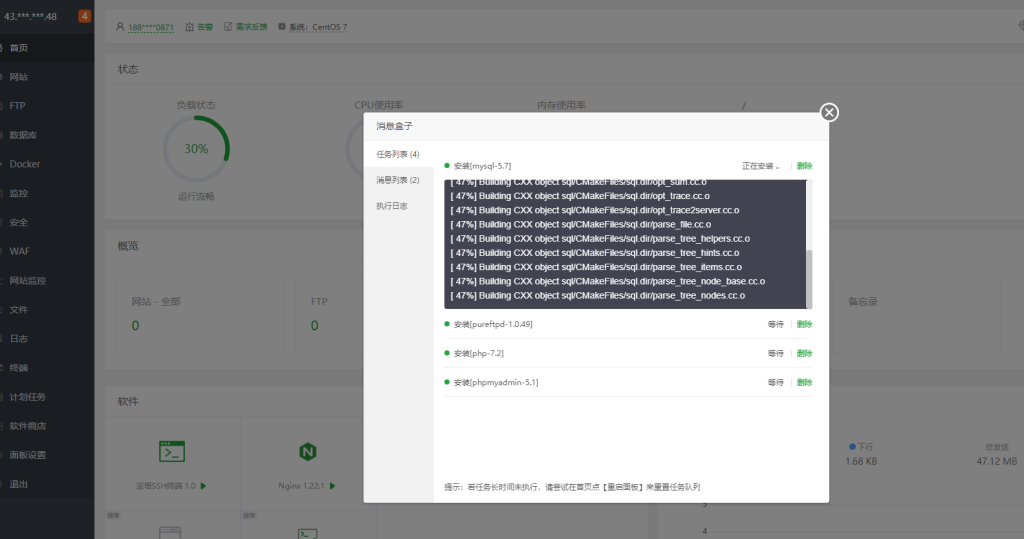Open the 执行日志 tab in message box
The width and height of the screenshot is (1024, 539).
(x=392, y=206)
